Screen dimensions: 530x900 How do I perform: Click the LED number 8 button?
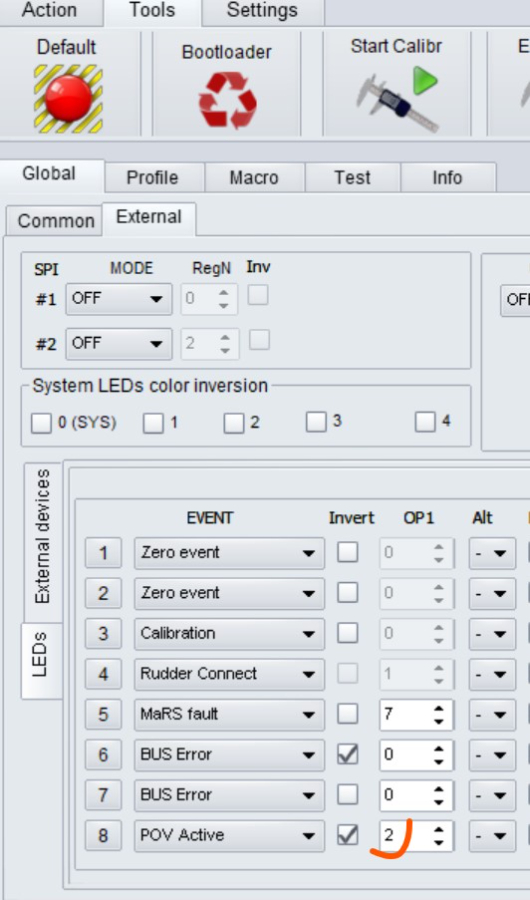click(103, 835)
